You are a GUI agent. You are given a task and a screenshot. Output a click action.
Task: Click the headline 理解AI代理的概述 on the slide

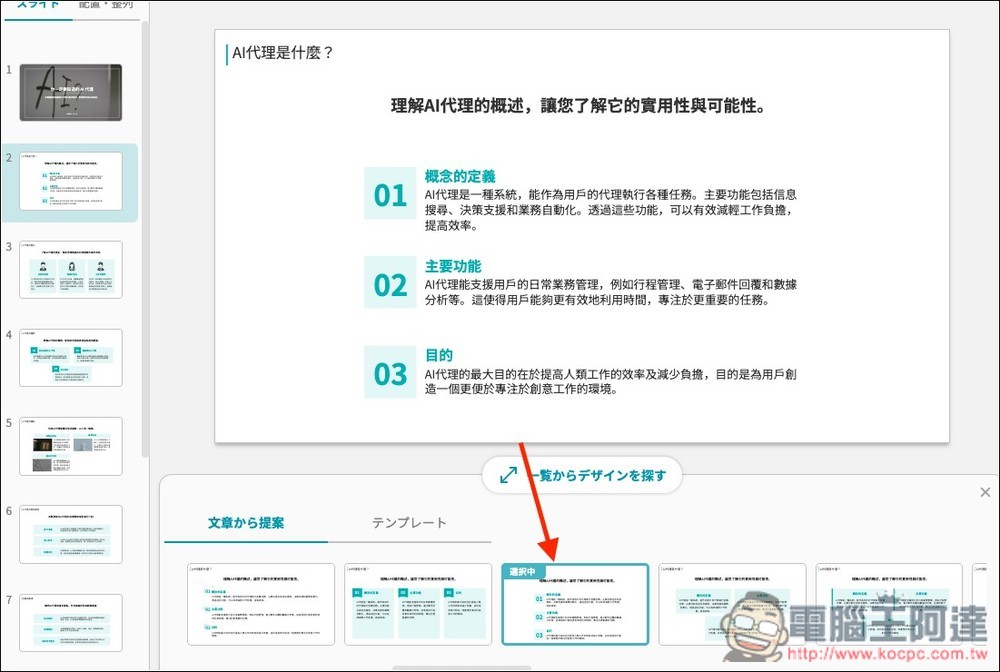578,105
